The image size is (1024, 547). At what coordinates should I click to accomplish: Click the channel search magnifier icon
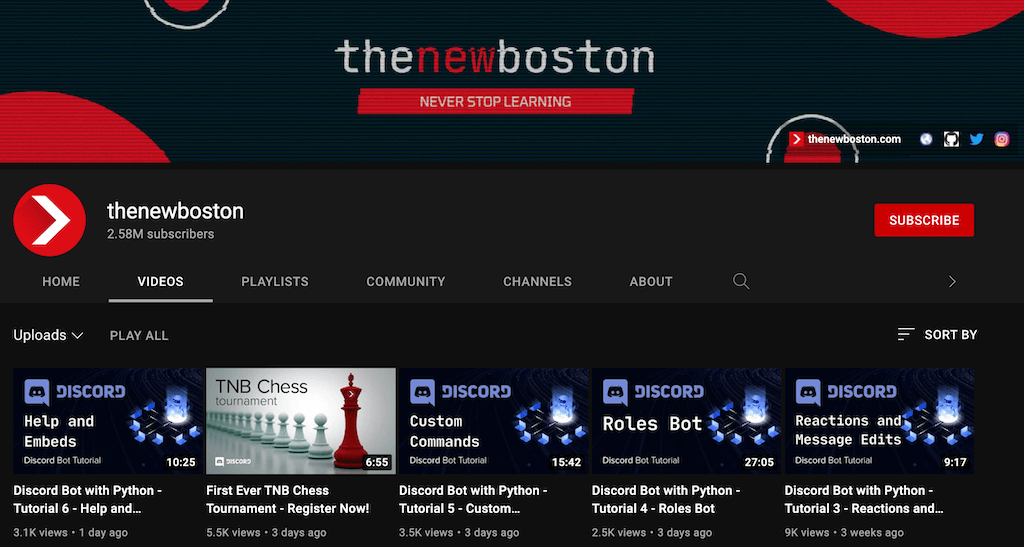(741, 281)
